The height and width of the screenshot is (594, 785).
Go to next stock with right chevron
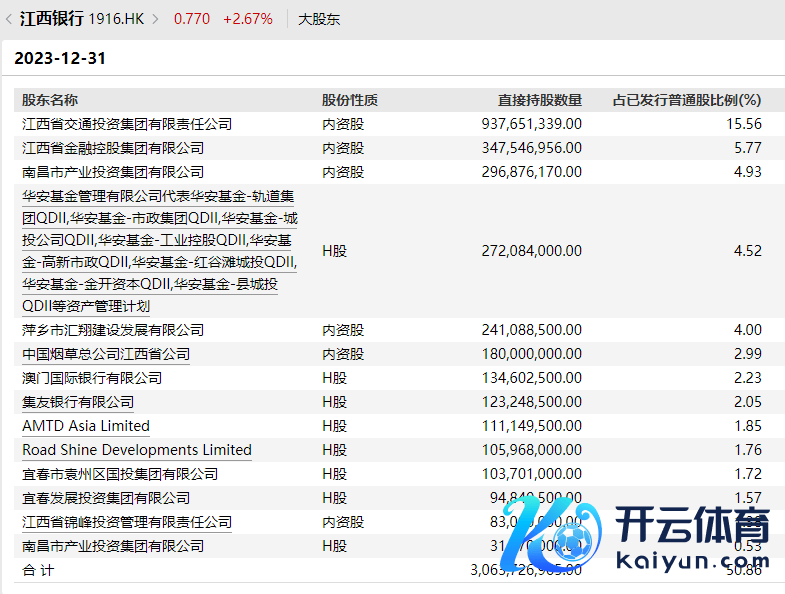pos(155,20)
